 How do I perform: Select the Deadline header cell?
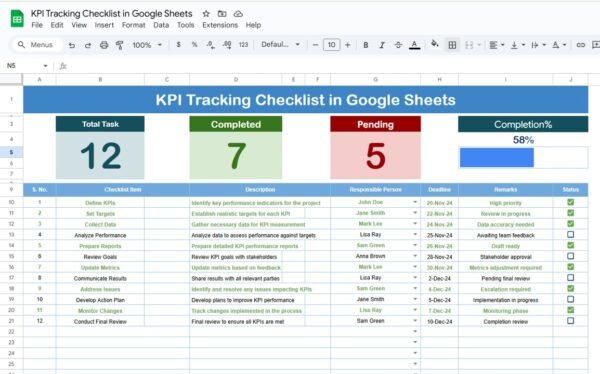tap(439, 189)
